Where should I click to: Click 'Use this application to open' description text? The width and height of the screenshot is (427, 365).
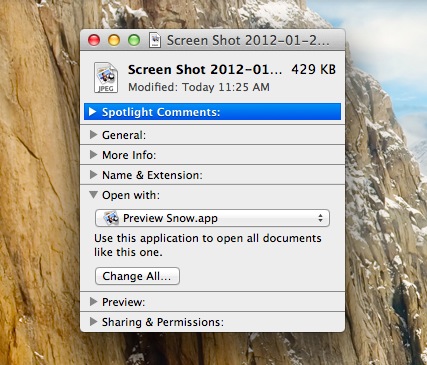point(208,245)
